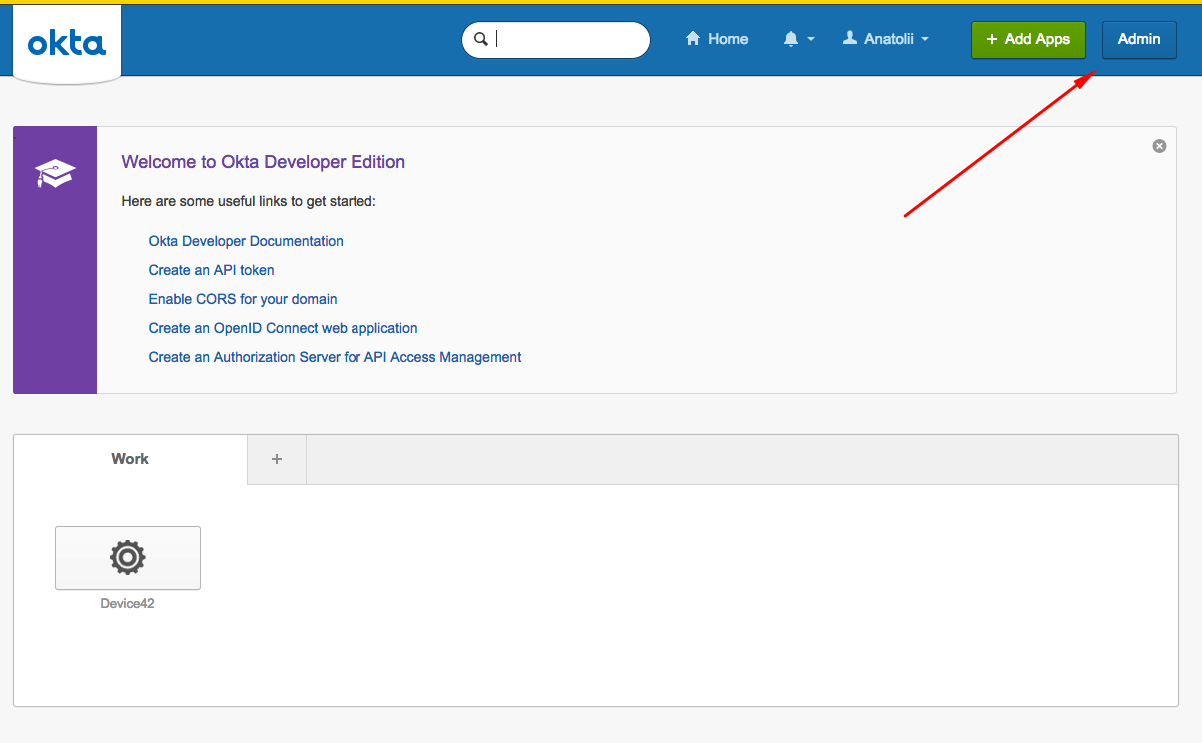
Task: Open the Create an API token link
Action: click(x=211, y=270)
